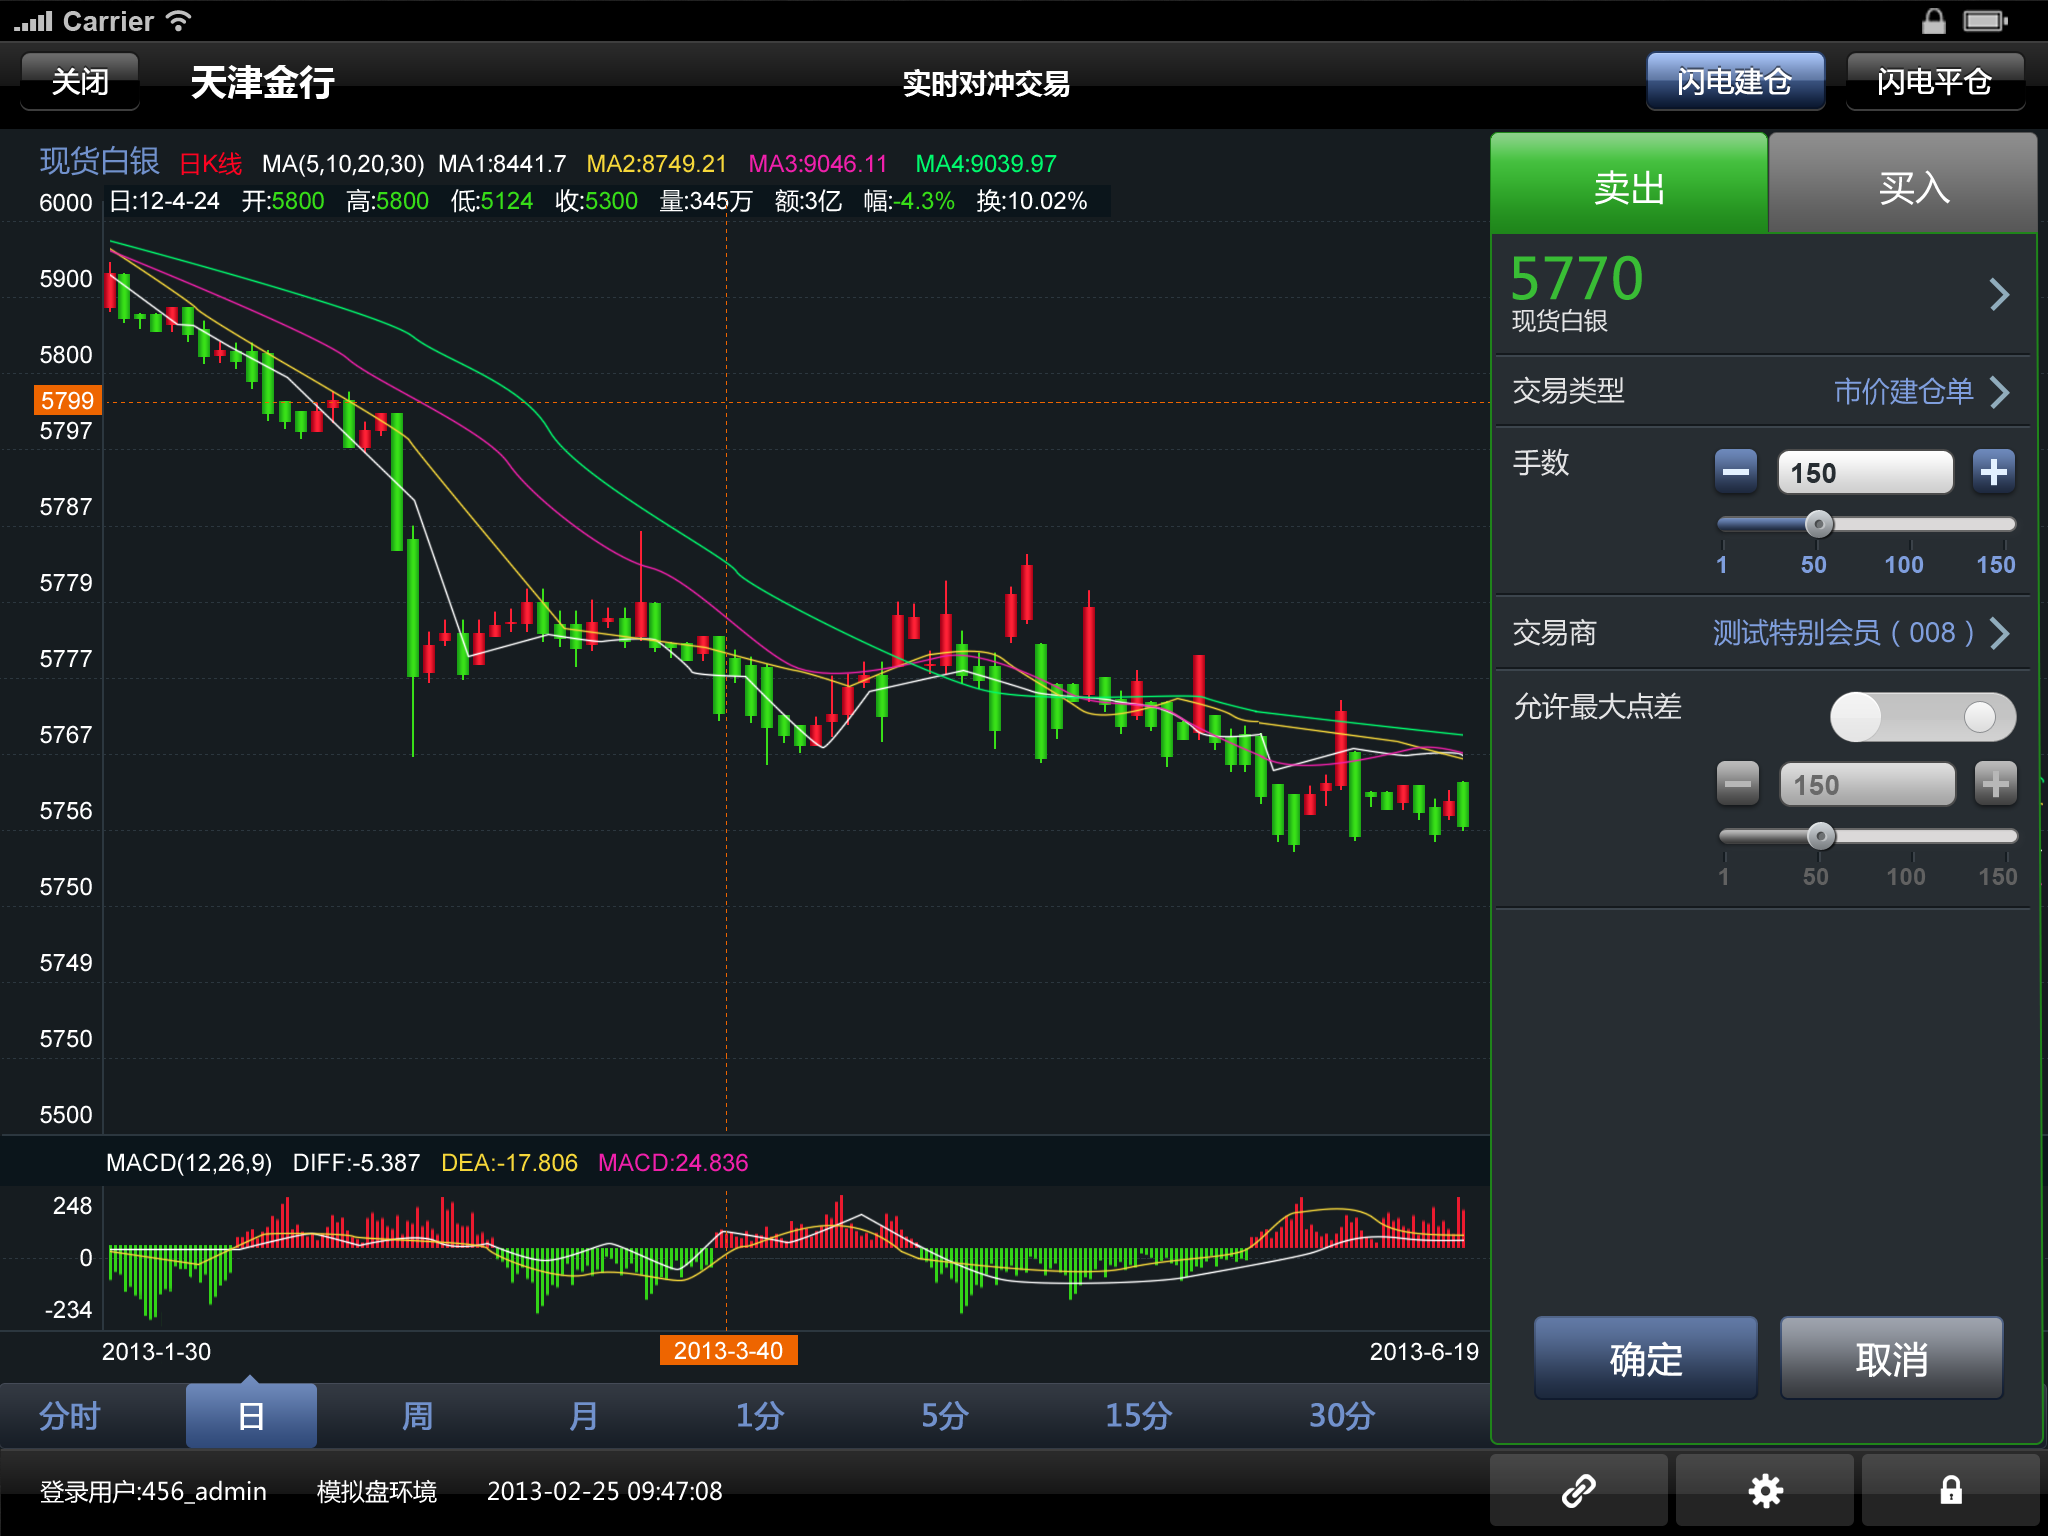
Task: Confirm the order with 确定
Action: (1646, 1358)
